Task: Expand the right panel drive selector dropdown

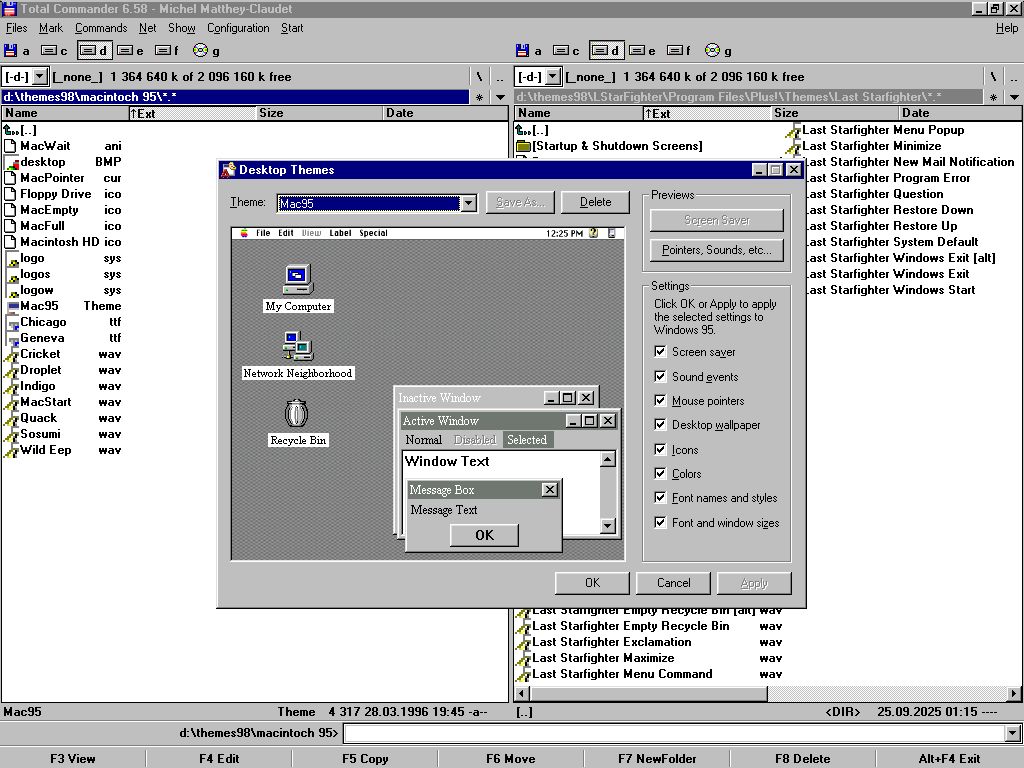Action: 552,77
